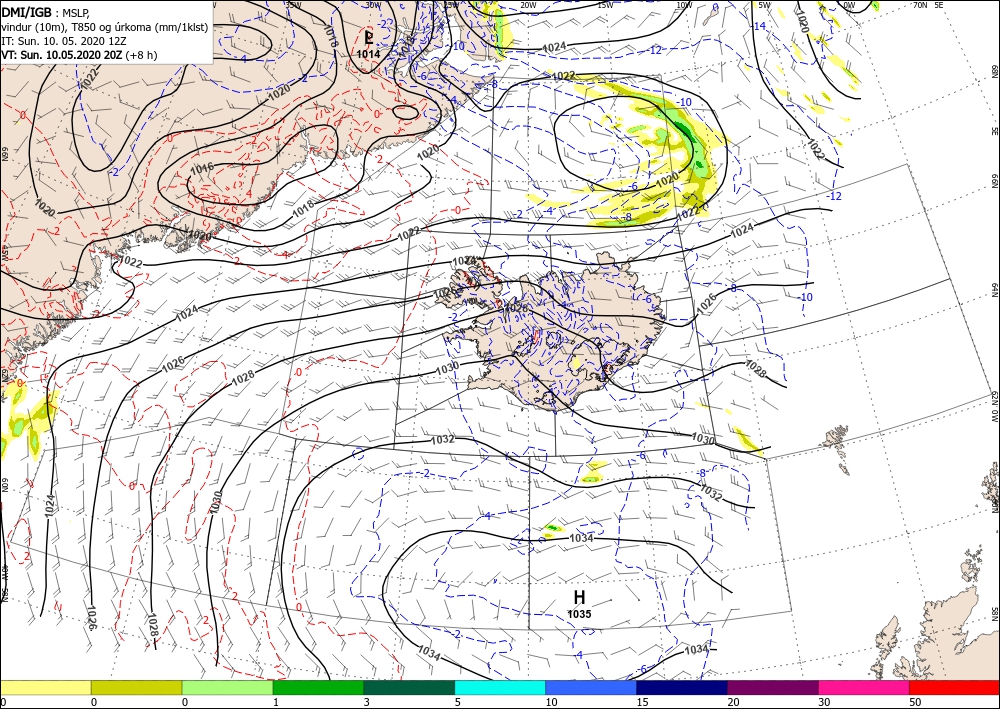Viewport: 1000px width, 709px height.
Task: Select the 'vindur (10m), T850 og úrkoma' line
Action: point(105,27)
